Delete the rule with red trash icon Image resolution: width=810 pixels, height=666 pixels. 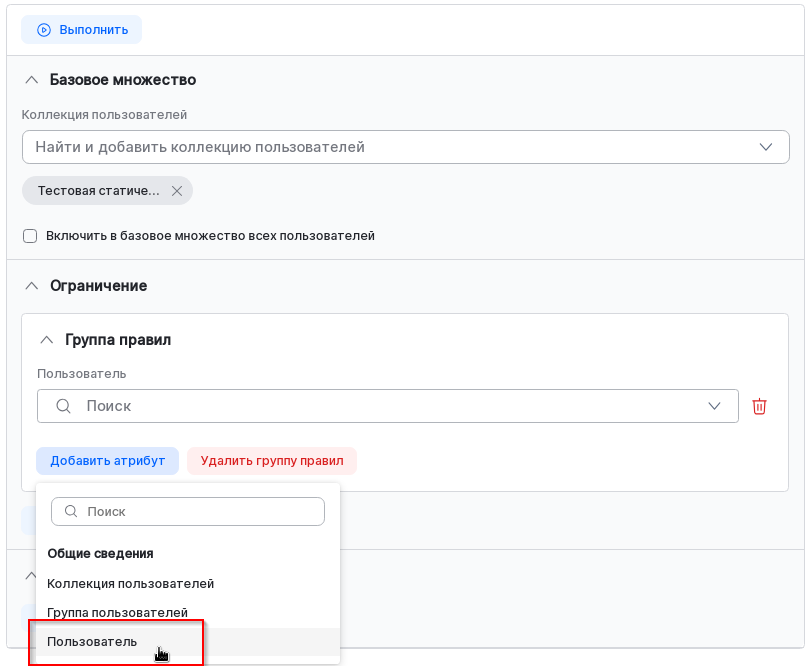(760, 406)
